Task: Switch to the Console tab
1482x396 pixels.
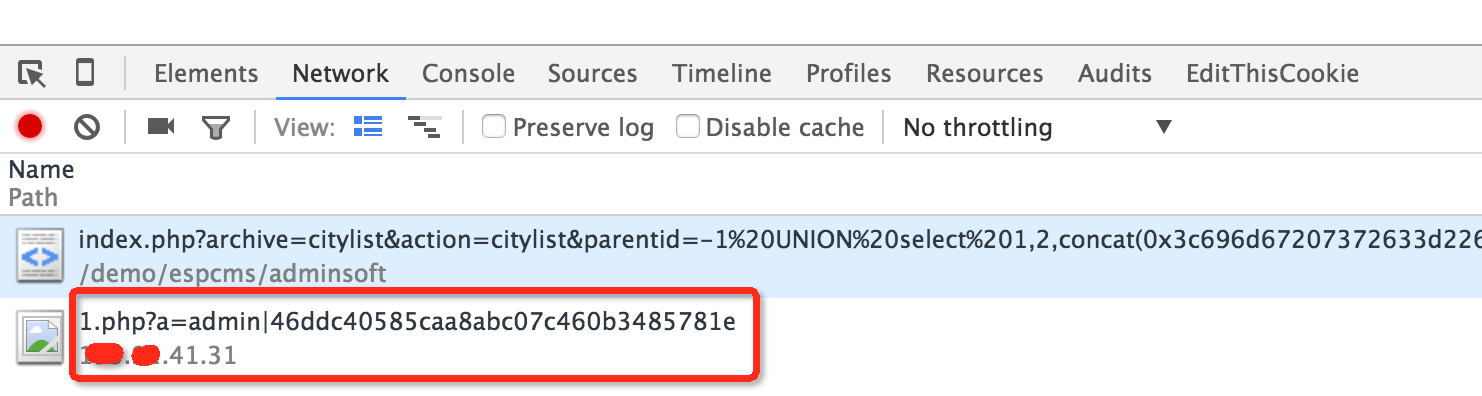Action: click(468, 73)
